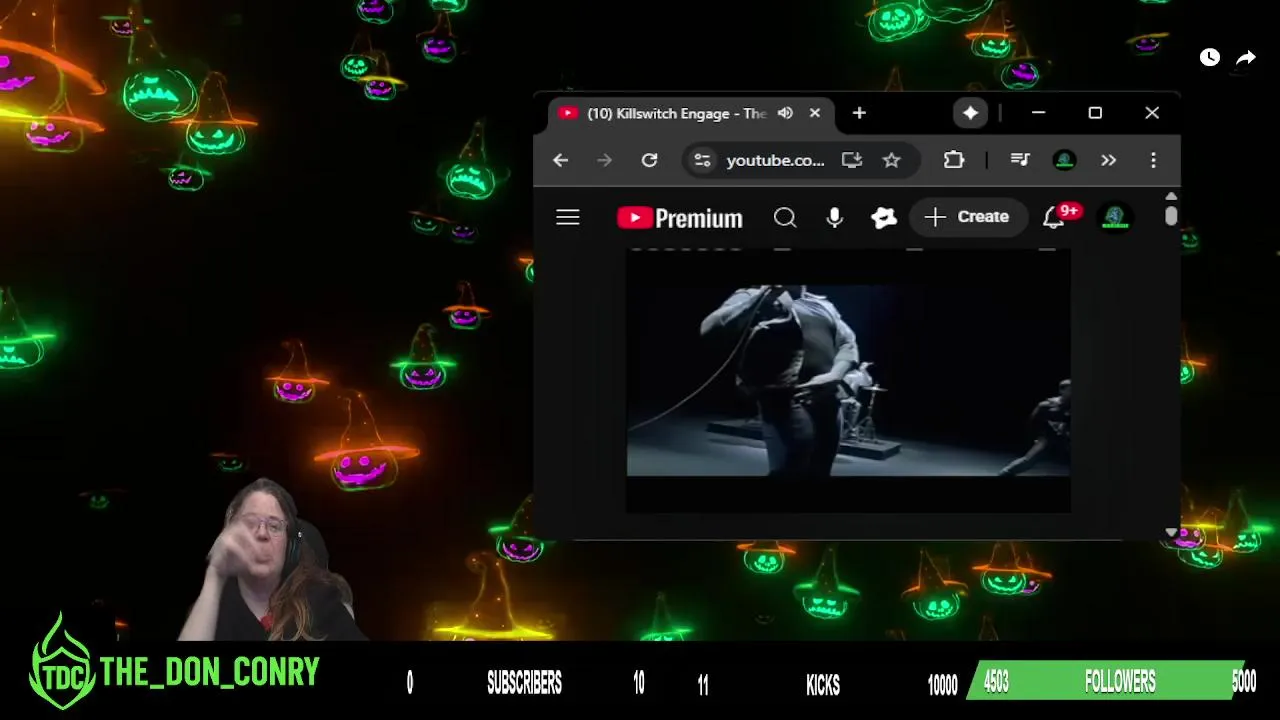
Task: Click the youtube.com address field
Action: point(775,160)
